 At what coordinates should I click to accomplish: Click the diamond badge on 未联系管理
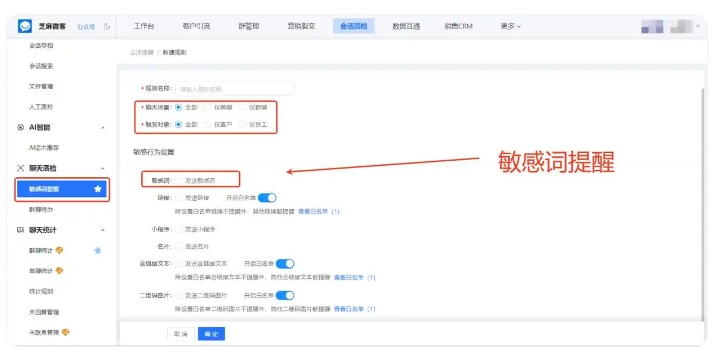tap(66, 332)
